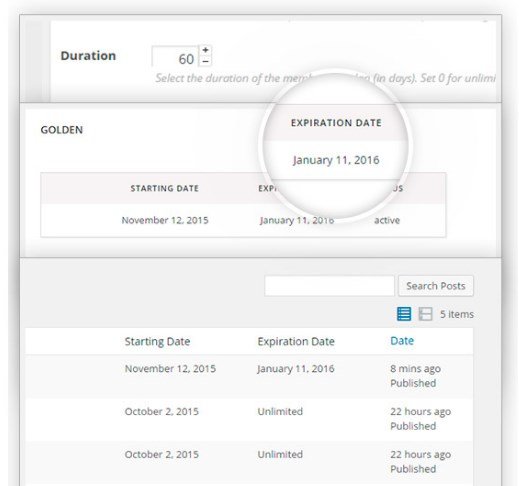
Task: Click the 8 mins ago Published cell
Action: (x=416, y=376)
